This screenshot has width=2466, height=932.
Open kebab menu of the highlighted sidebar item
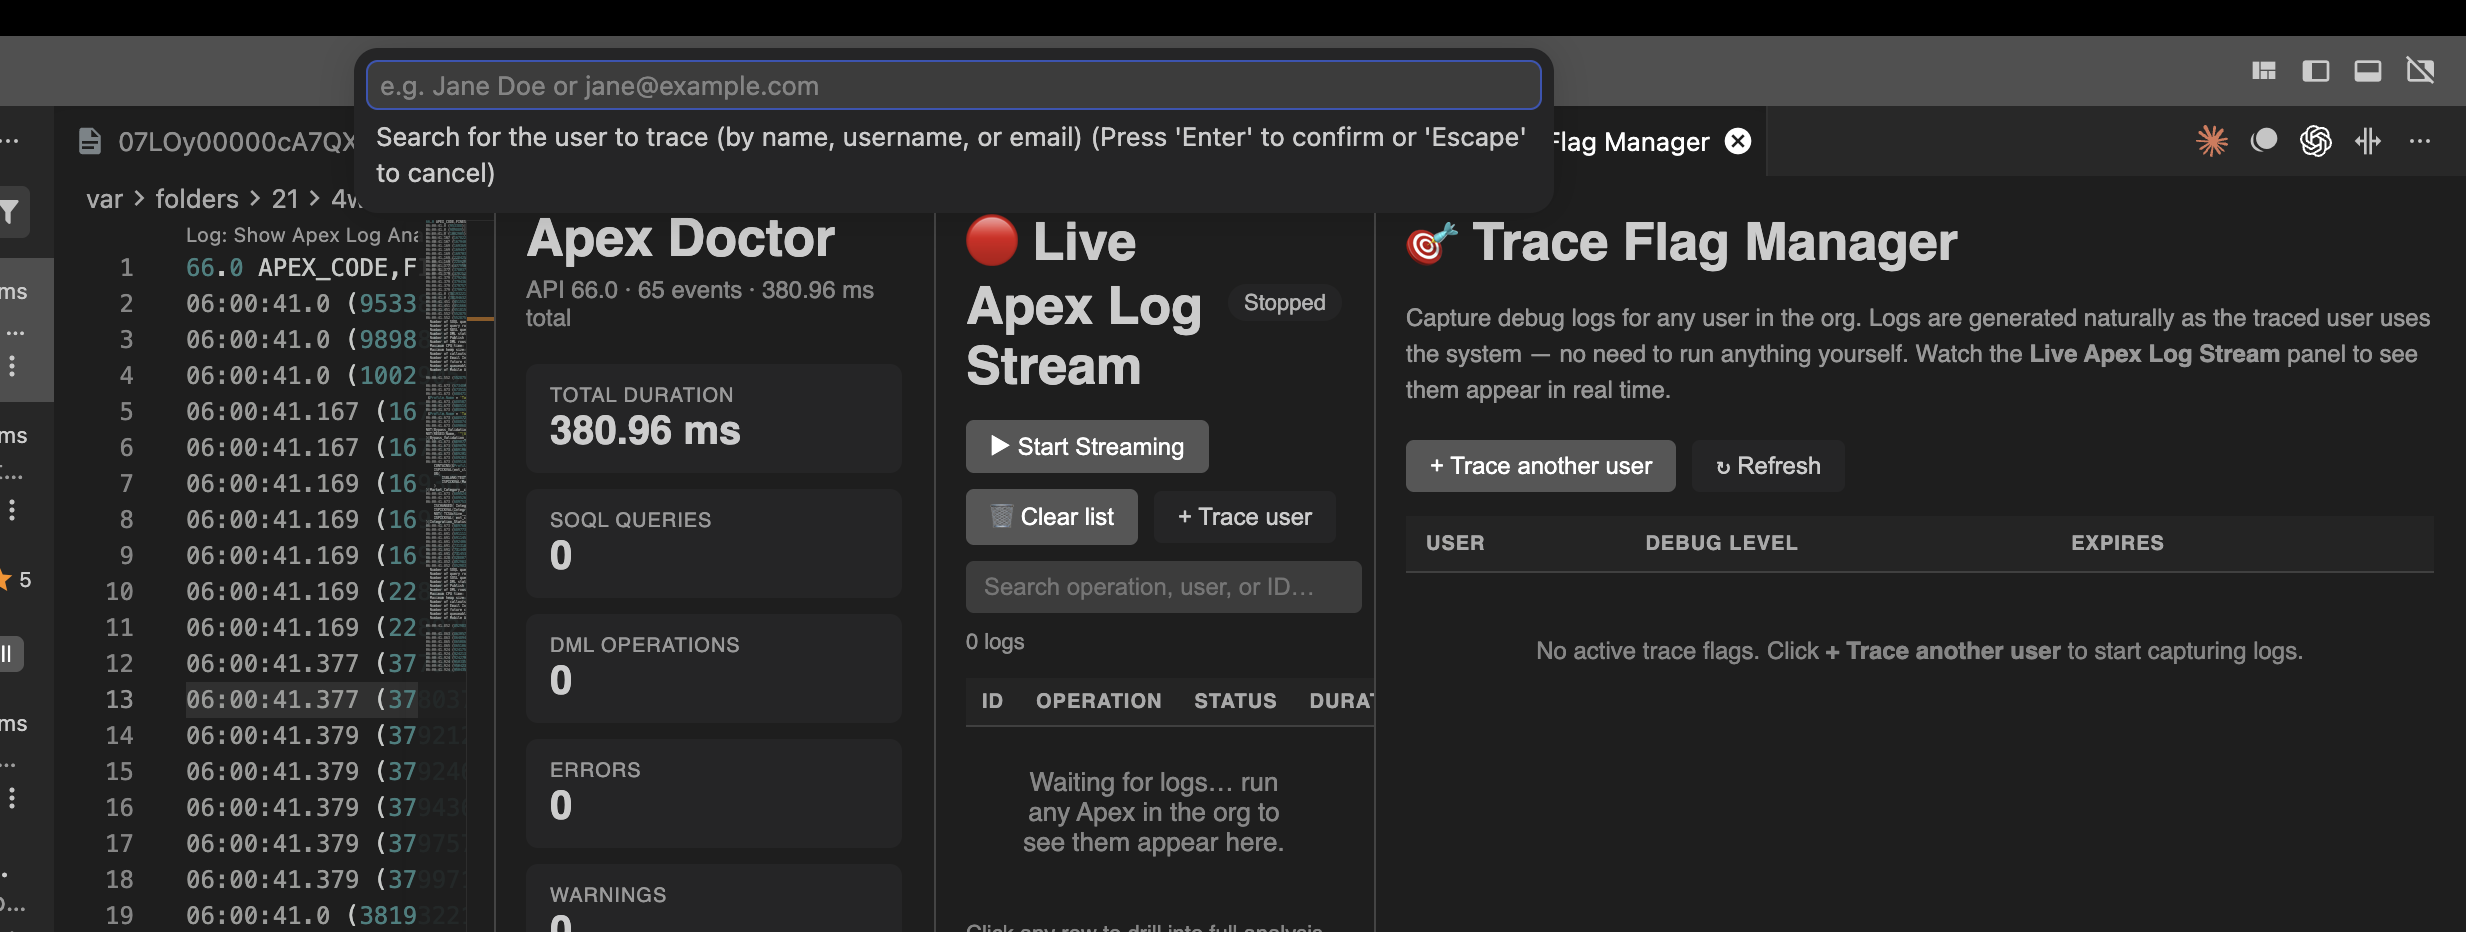click(12, 365)
